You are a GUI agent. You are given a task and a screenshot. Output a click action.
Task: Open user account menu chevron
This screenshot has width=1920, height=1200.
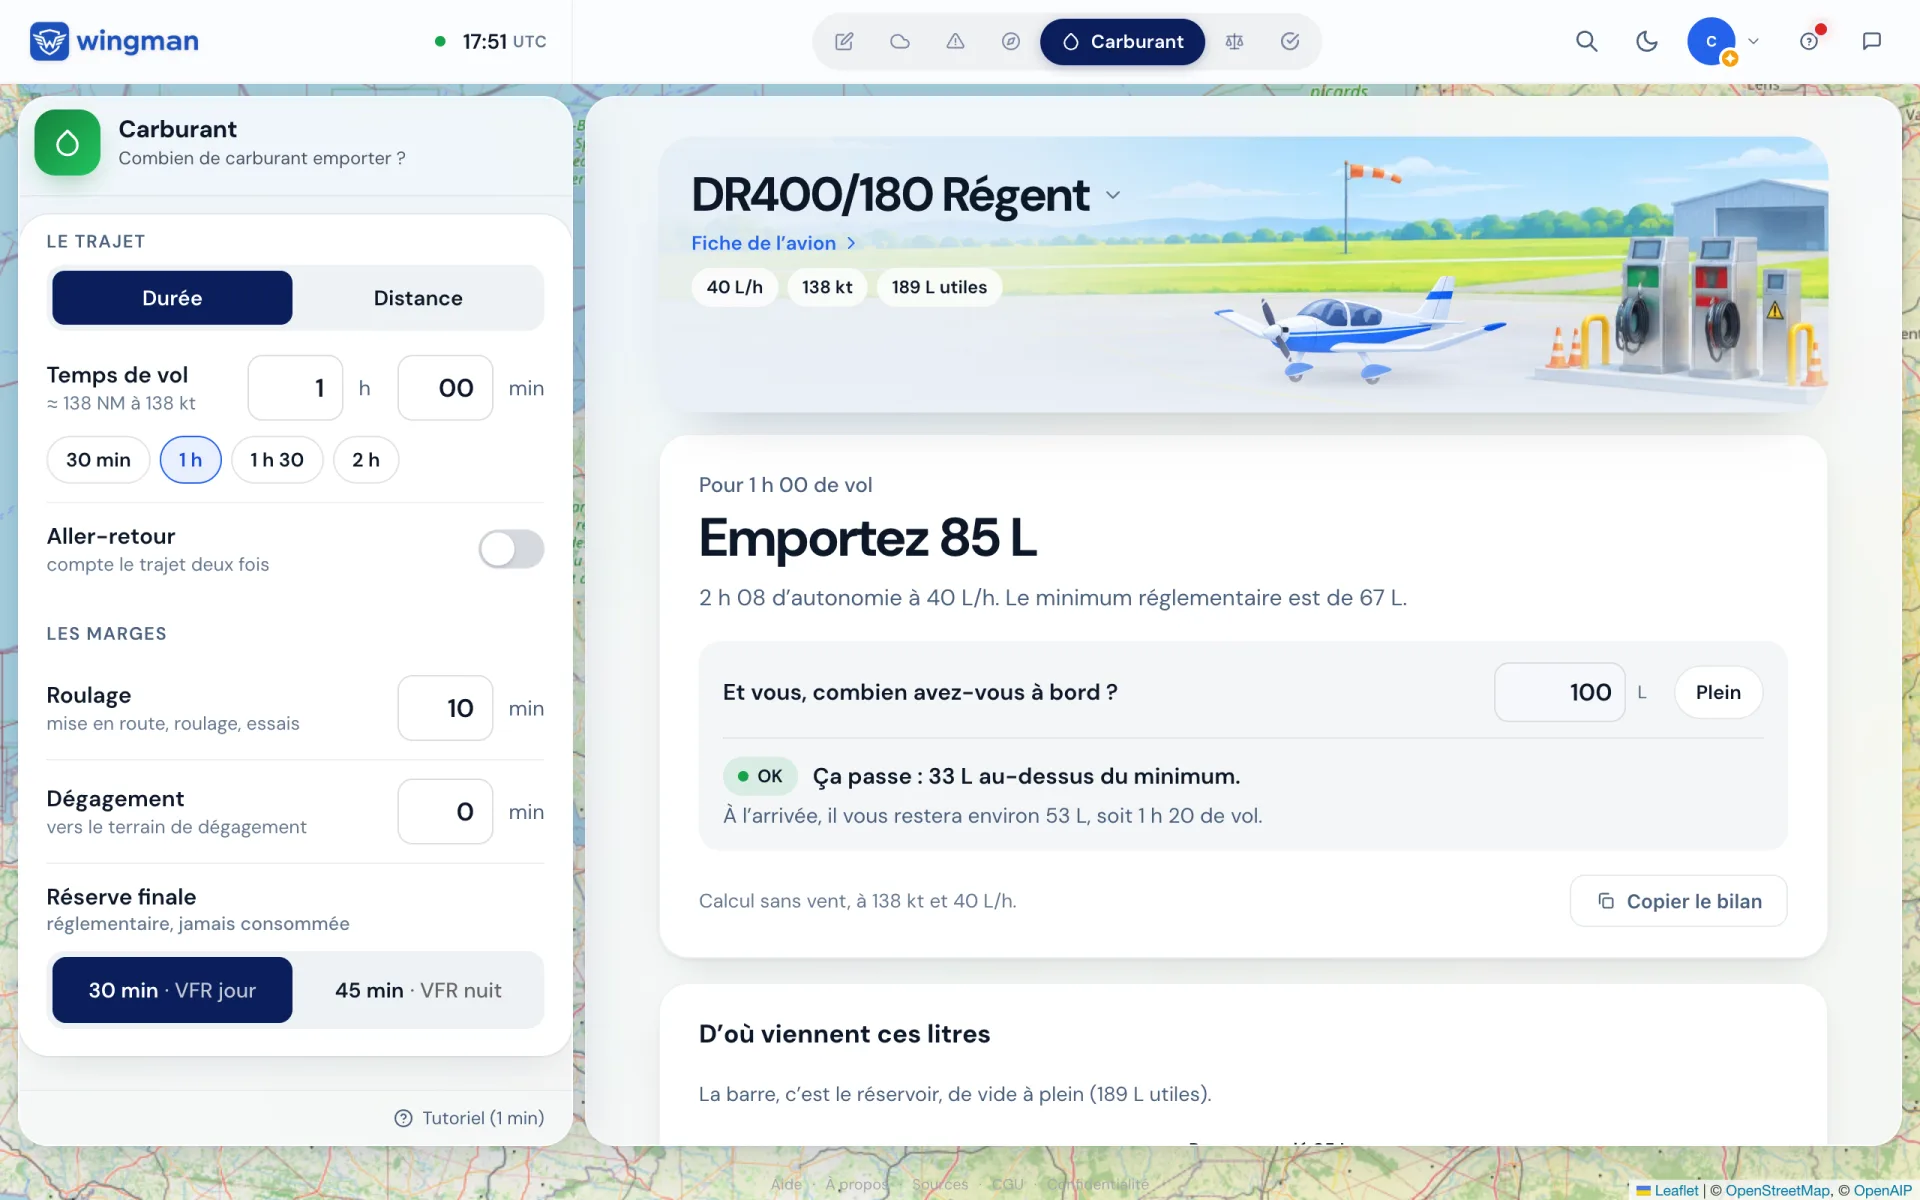tap(1753, 41)
